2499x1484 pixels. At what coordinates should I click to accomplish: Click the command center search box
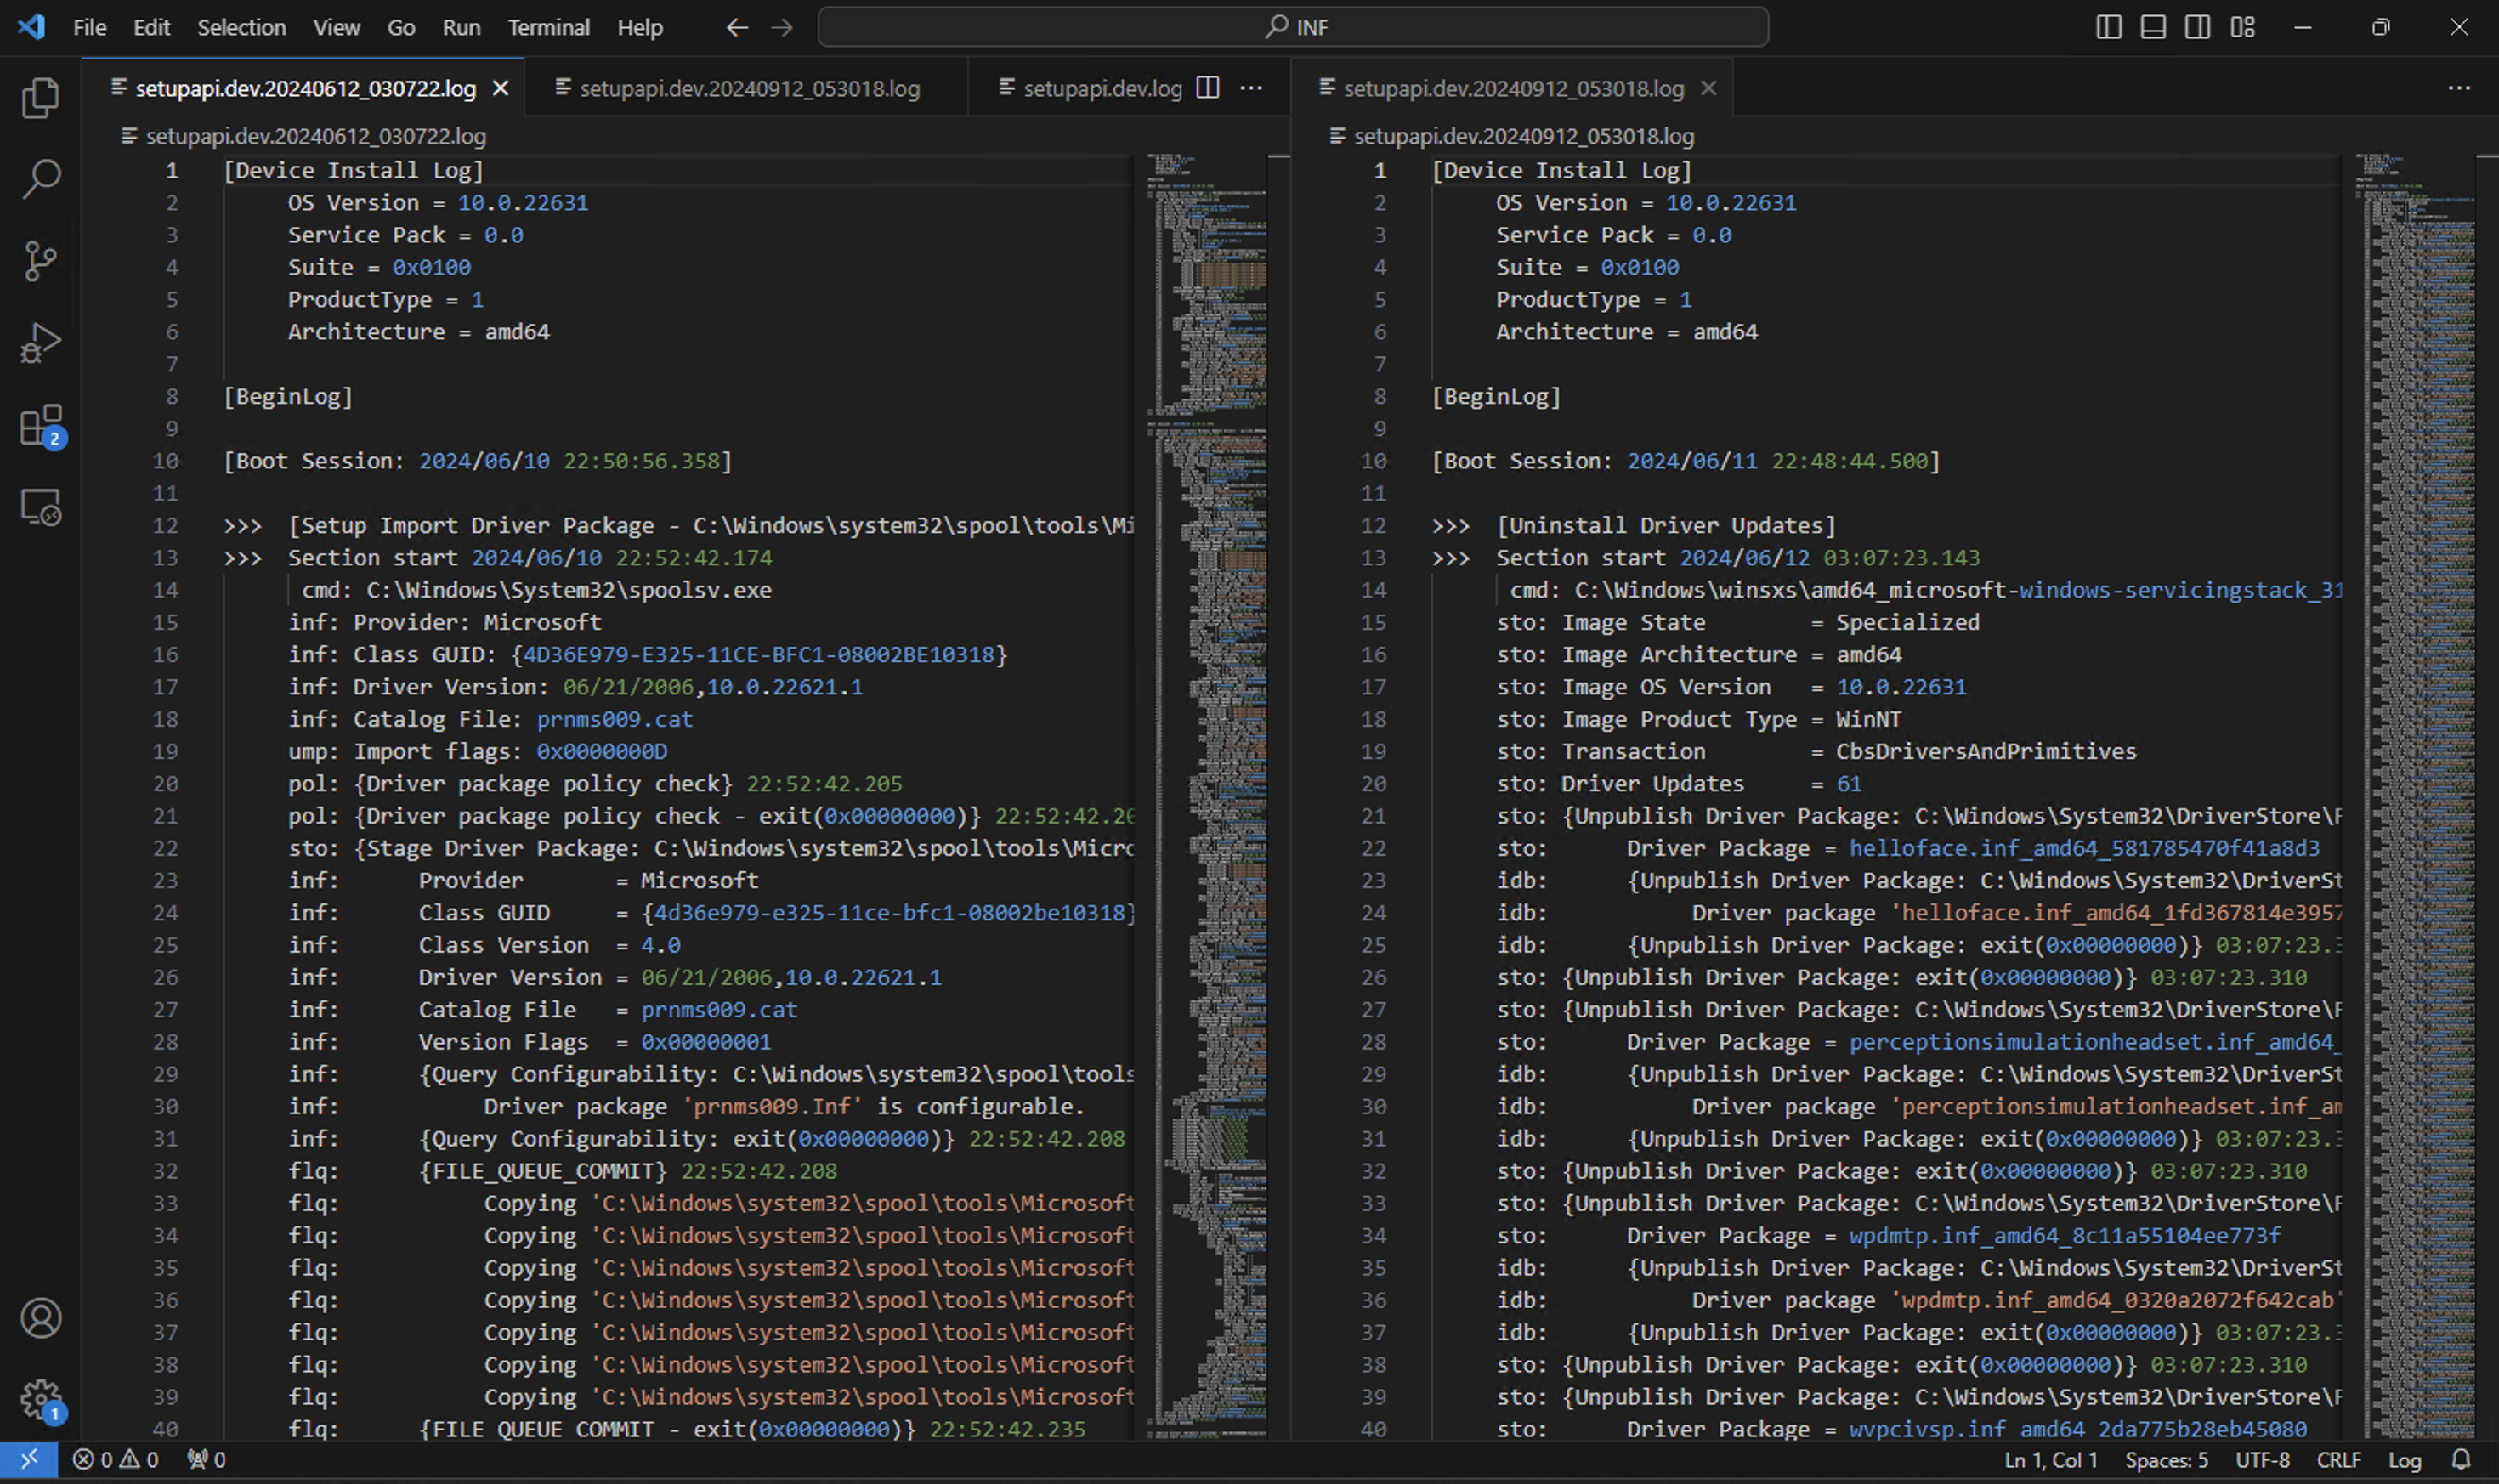click(1293, 28)
